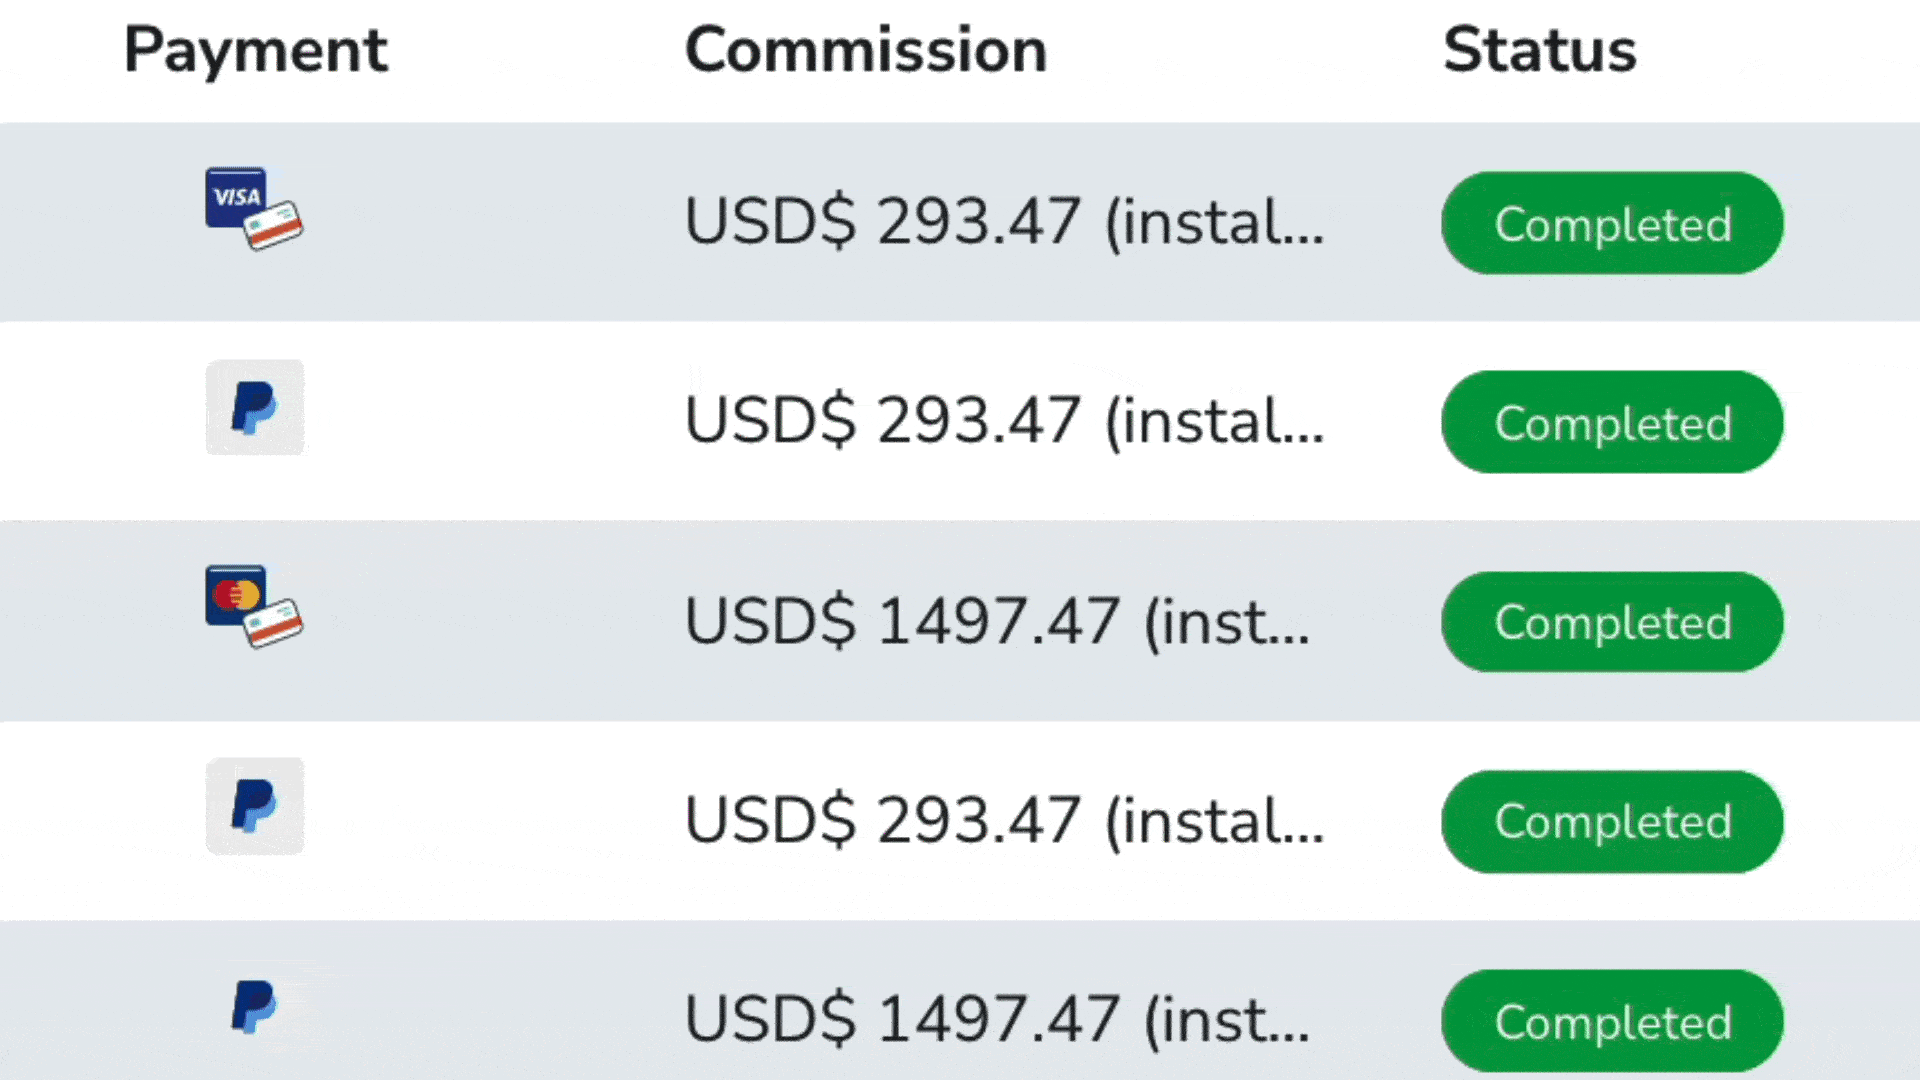Click Completed badge in the Mastercard row

[1612, 622]
